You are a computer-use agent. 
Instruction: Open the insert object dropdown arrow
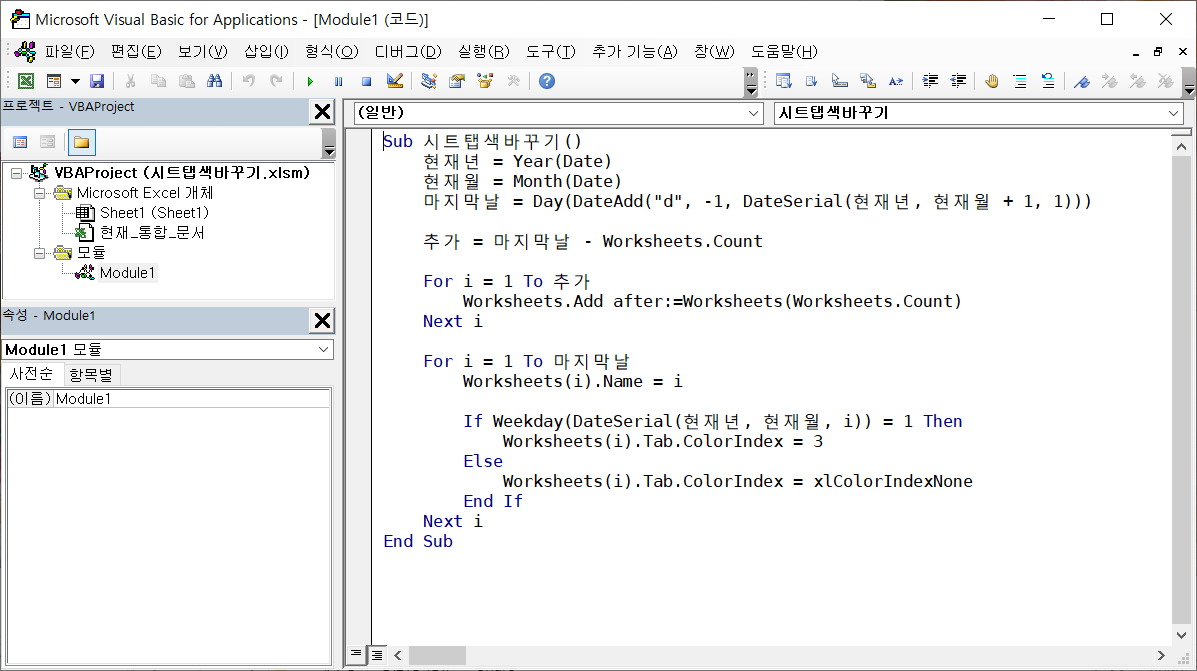click(x=75, y=81)
